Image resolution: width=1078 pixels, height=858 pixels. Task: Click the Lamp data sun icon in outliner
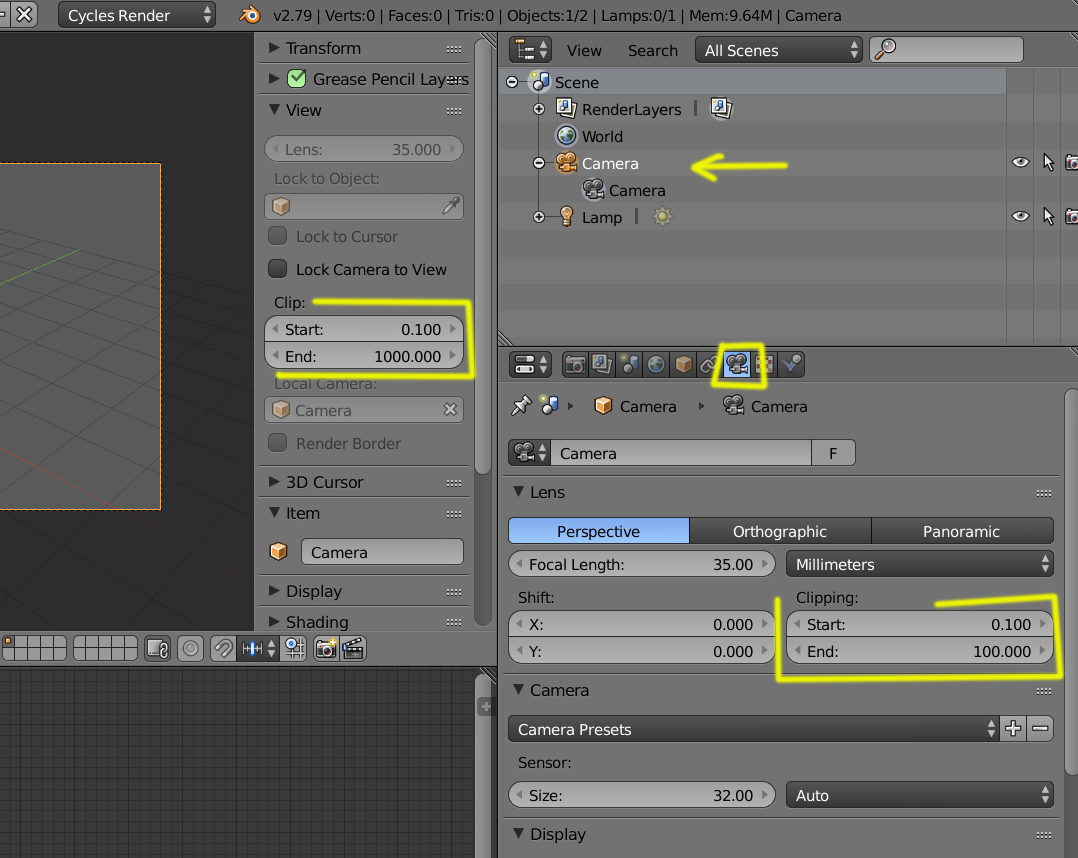point(662,217)
